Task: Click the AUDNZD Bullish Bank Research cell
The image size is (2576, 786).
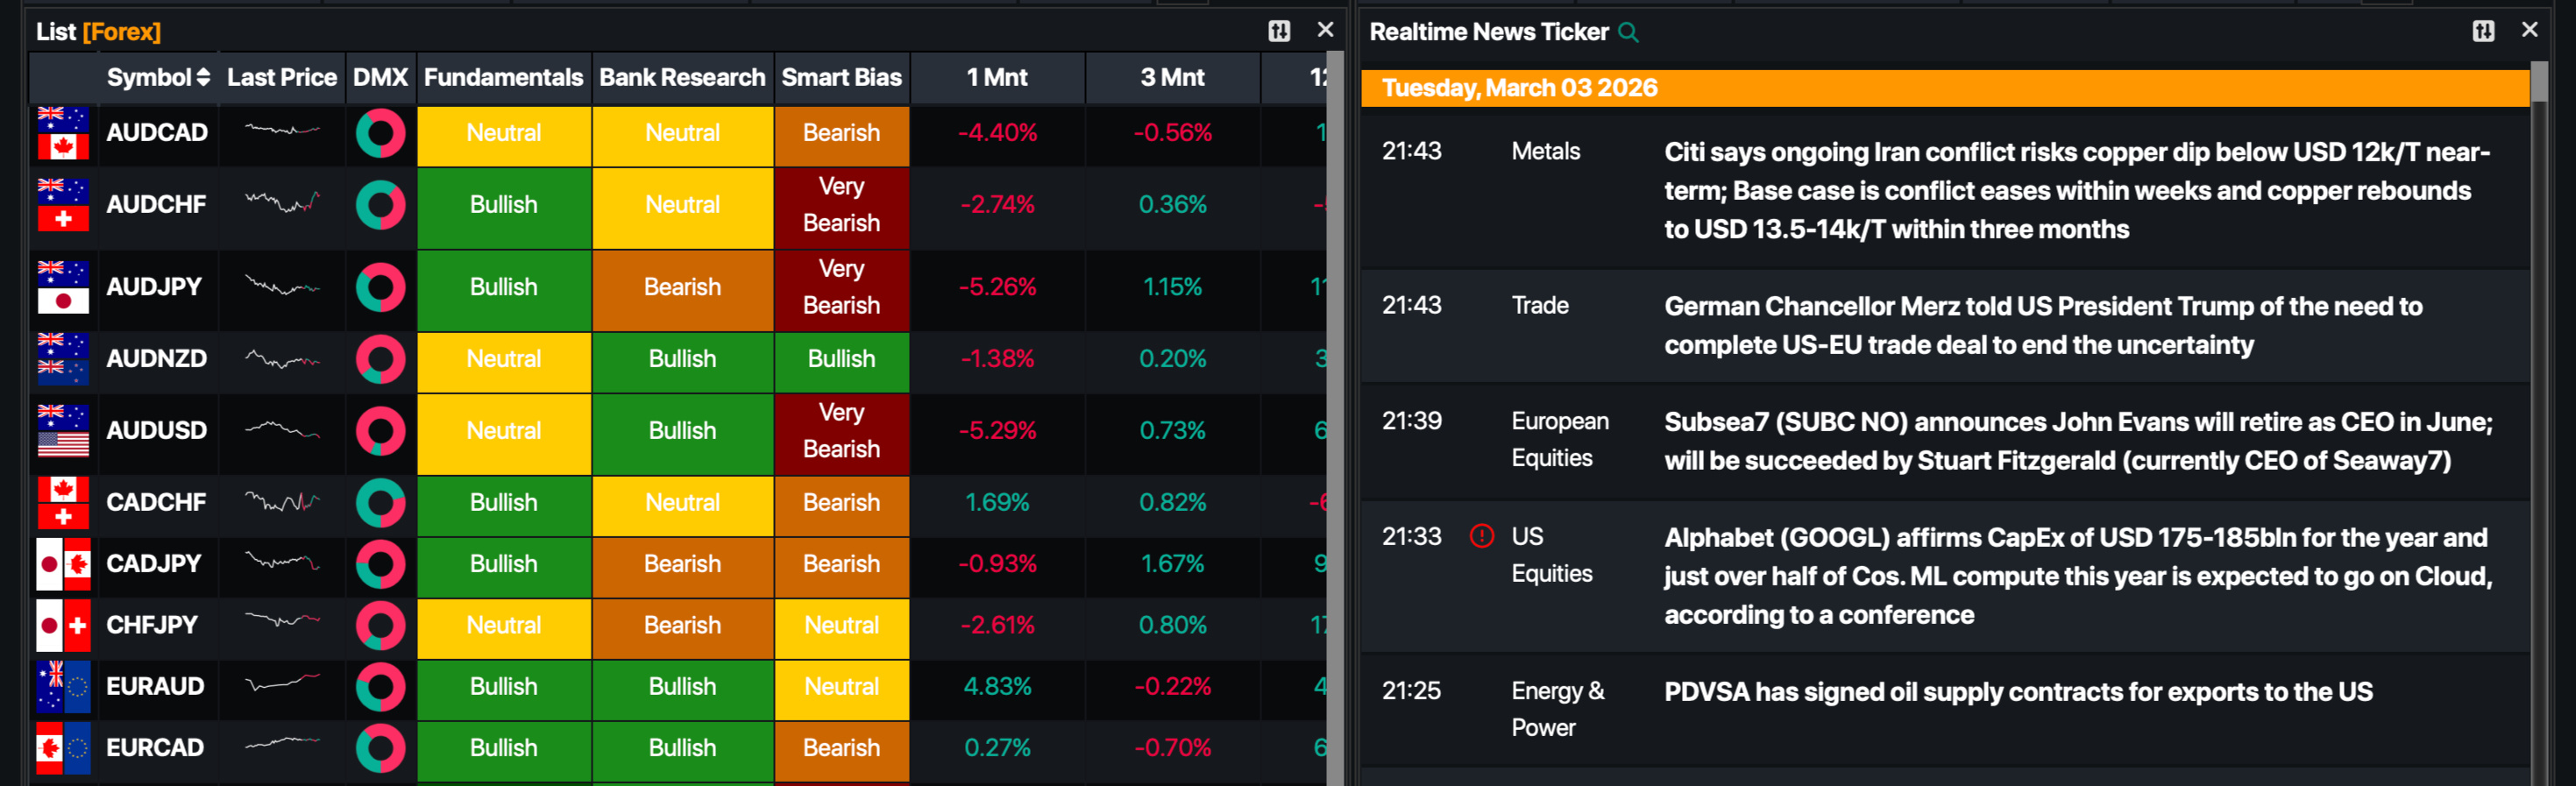Action: (x=682, y=359)
